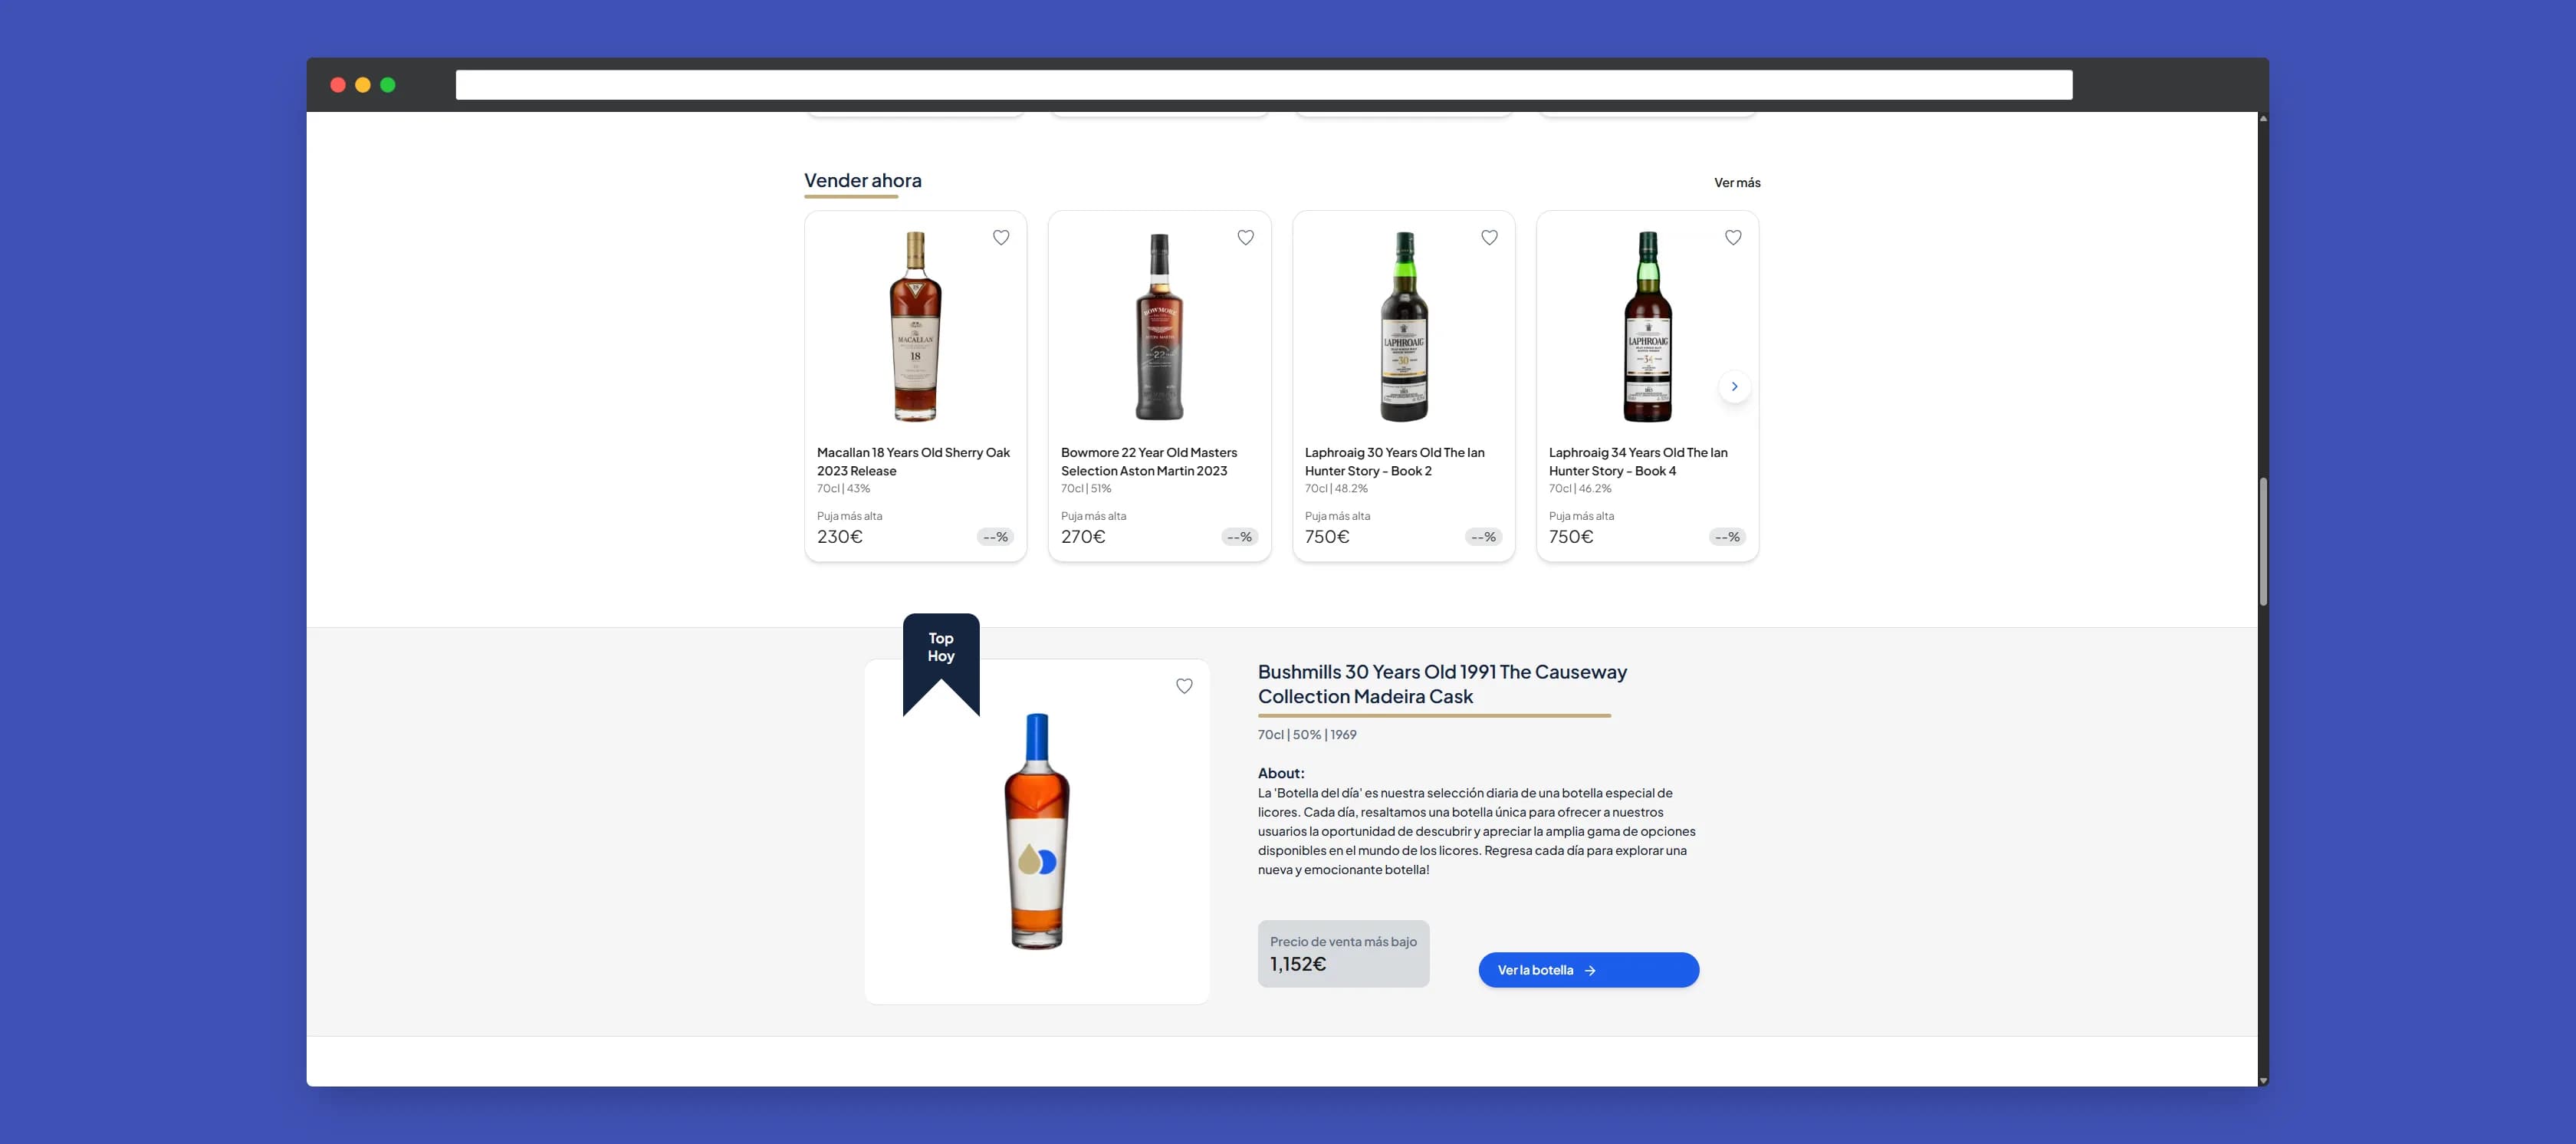Viewport: 2576px width, 1144px height.
Task: Click the 1,152€ lowest sale price
Action: (x=1298, y=964)
